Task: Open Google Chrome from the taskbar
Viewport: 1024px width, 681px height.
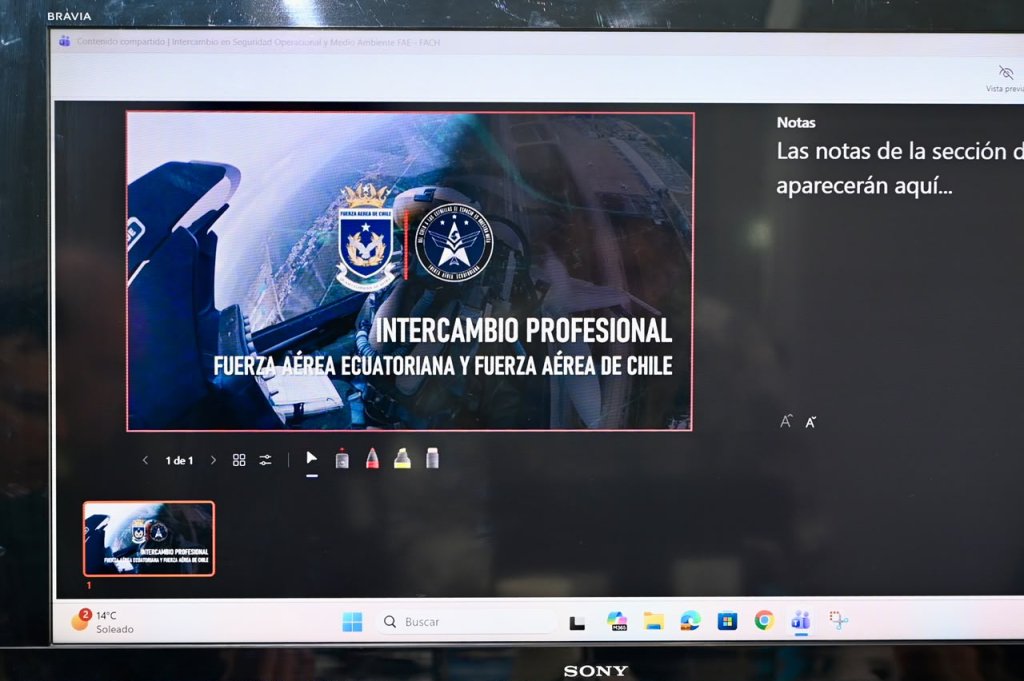Action: tap(764, 620)
